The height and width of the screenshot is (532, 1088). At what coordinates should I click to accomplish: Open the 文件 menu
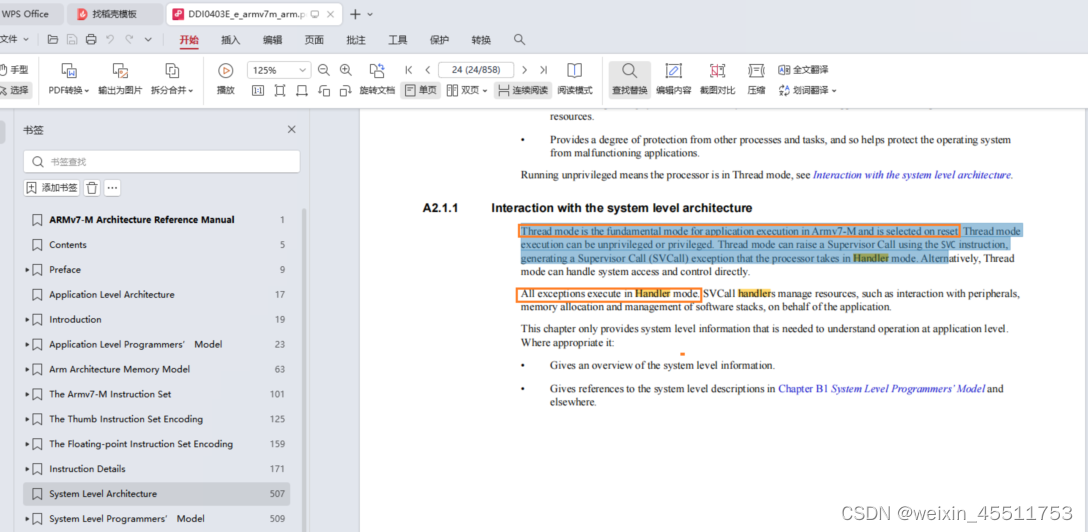(x=15, y=40)
